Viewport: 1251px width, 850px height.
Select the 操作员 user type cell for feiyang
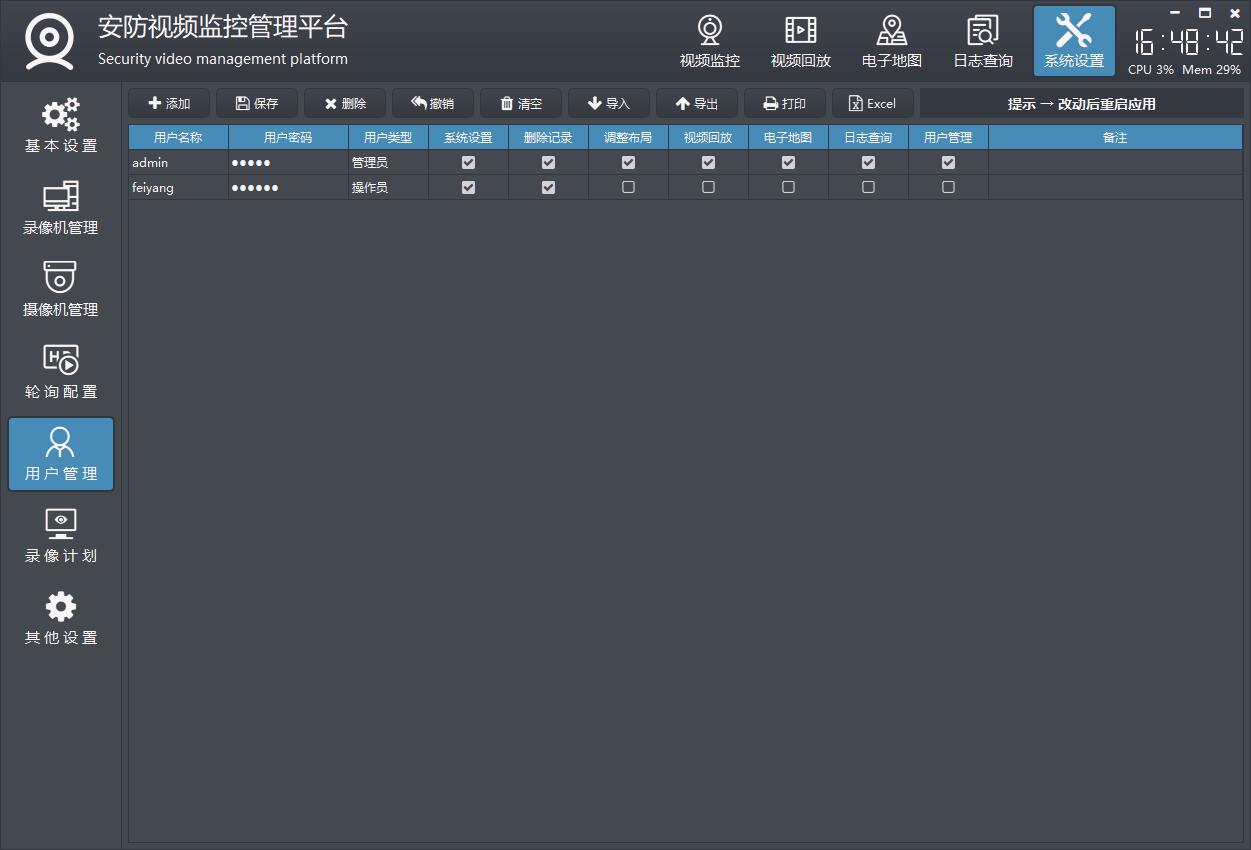point(388,187)
